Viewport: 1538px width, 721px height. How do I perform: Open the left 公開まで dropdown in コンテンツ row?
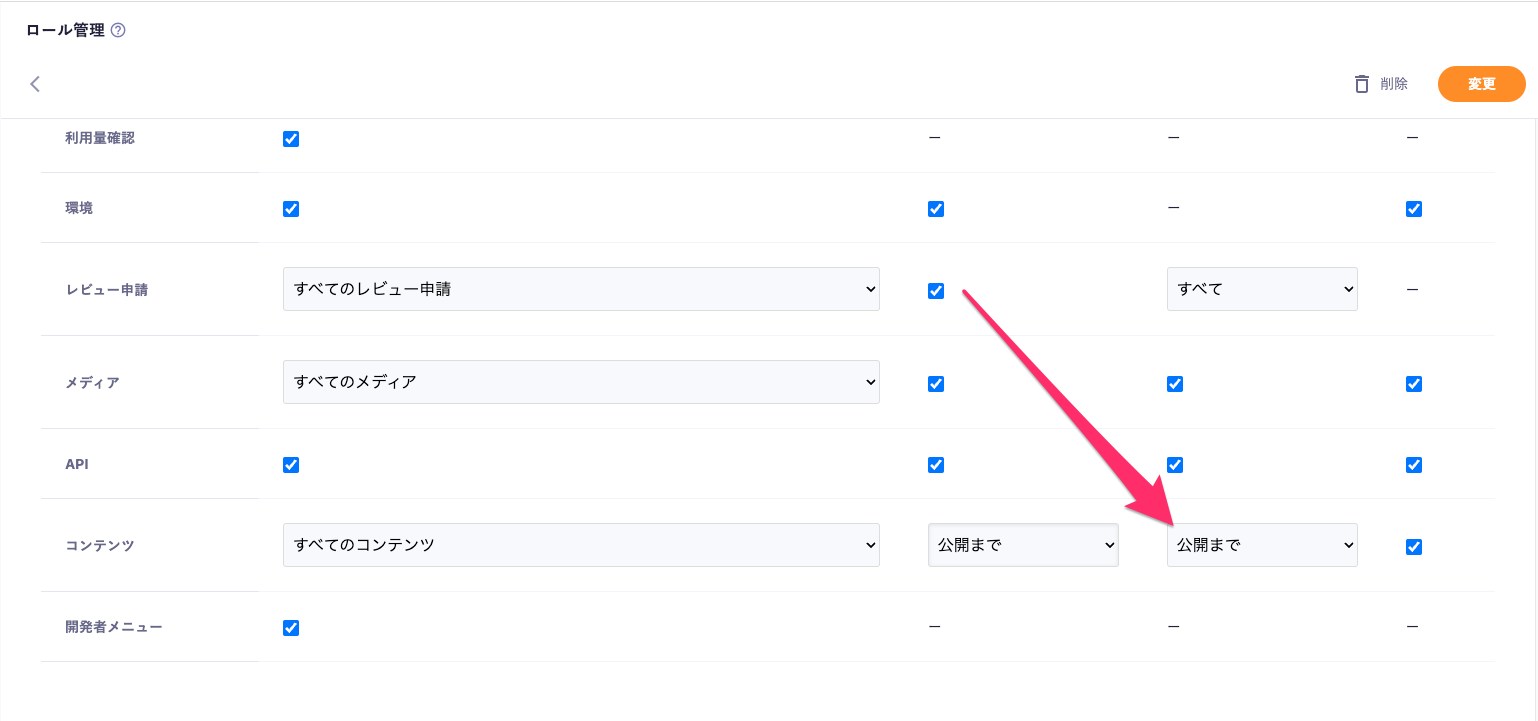click(1022, 545)
